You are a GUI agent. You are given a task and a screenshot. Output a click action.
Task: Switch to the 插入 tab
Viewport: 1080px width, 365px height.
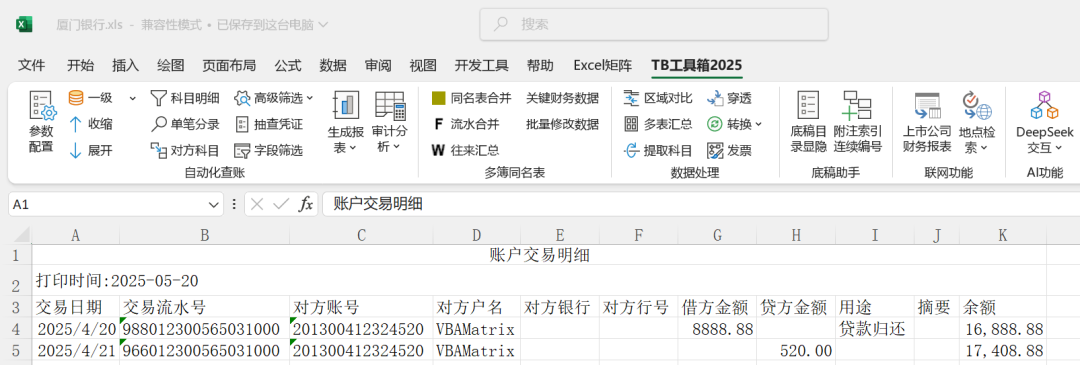tap(125, 66)
